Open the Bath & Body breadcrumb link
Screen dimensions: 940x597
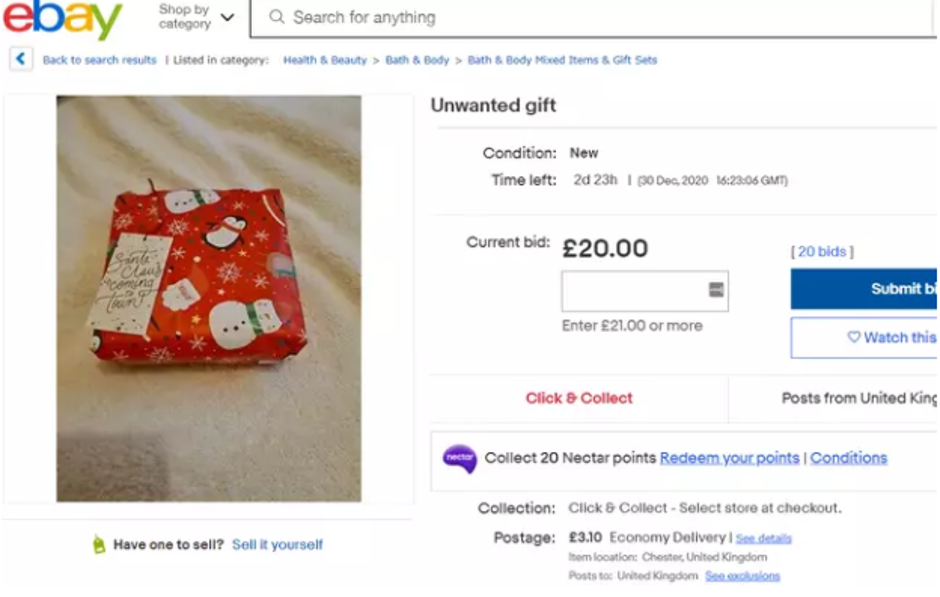point(417,60)
